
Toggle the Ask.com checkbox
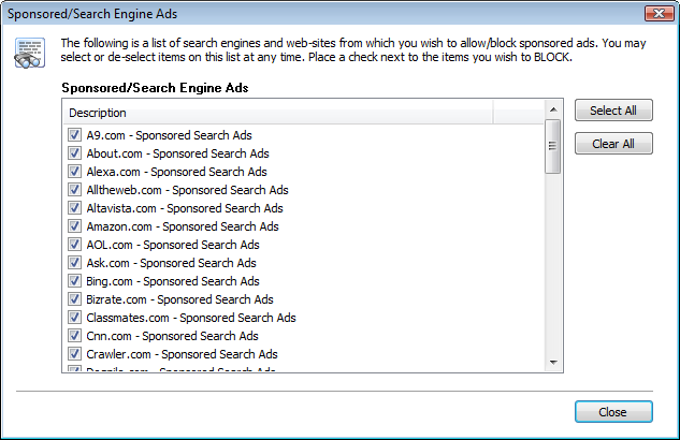(75, 262)
